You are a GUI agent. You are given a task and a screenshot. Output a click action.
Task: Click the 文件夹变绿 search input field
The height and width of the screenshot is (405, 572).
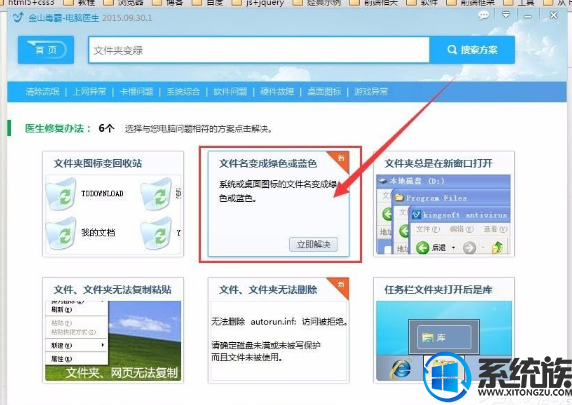[259, 50]
